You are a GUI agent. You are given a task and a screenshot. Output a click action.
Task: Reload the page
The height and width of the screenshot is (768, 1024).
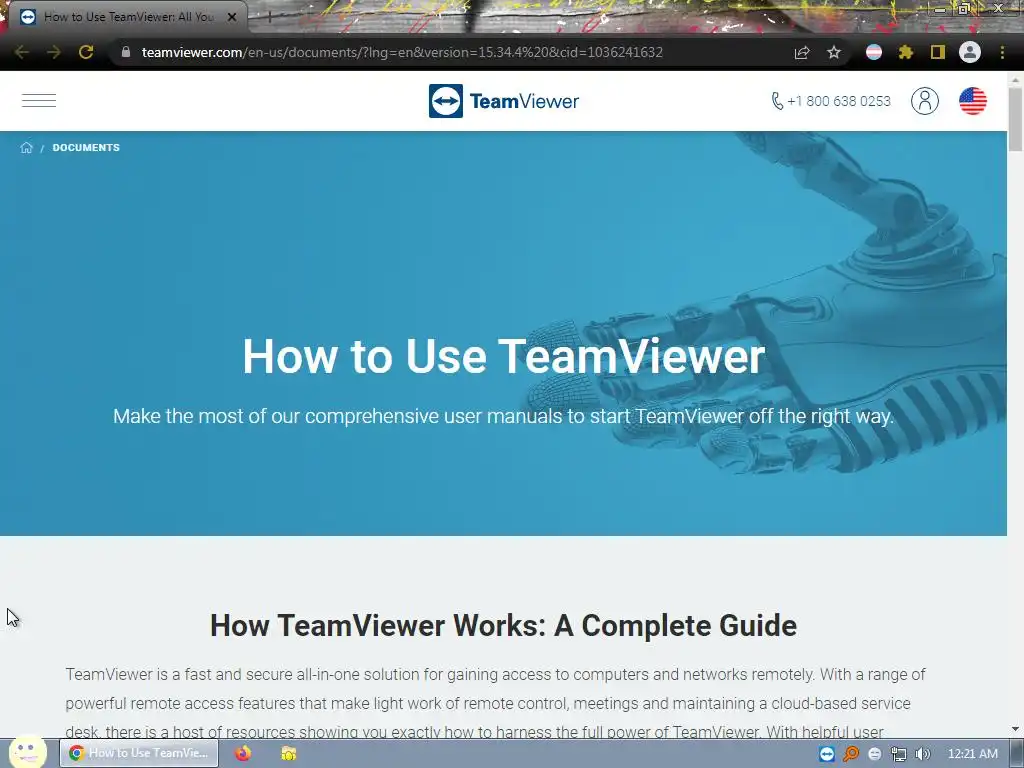point(86,52)
